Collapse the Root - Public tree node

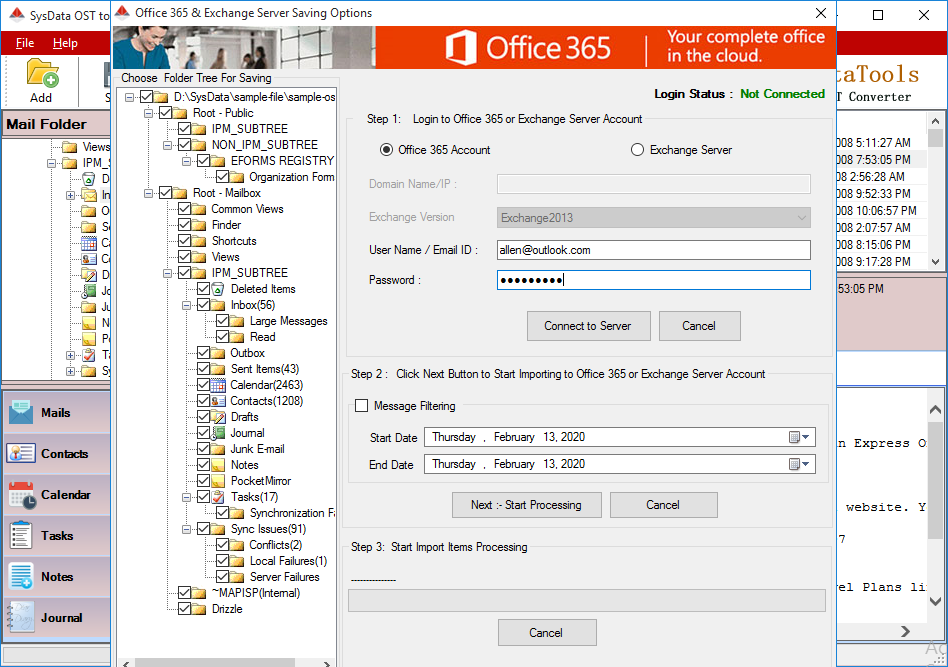coord(149,113)
